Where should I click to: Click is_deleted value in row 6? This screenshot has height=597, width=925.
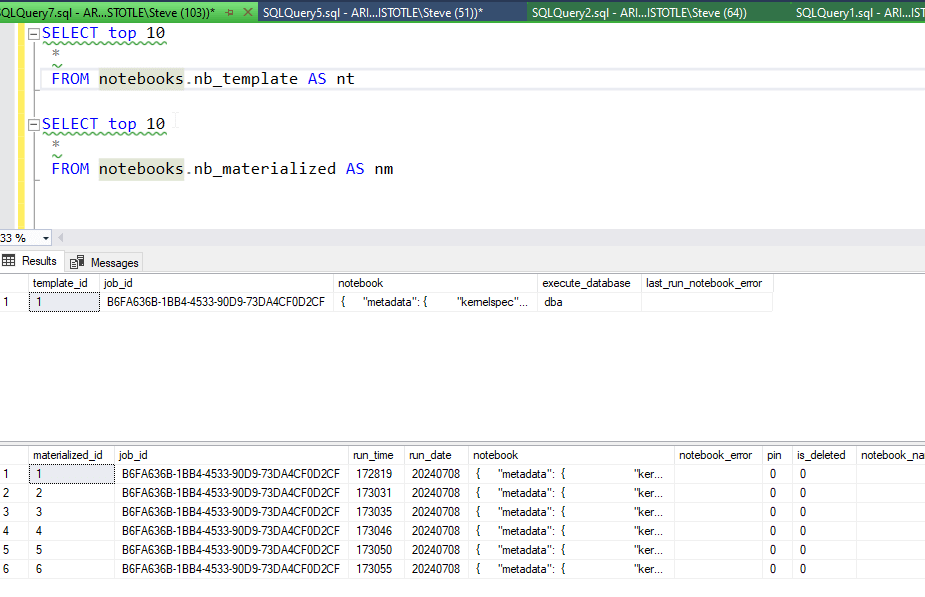pos(824,569)
